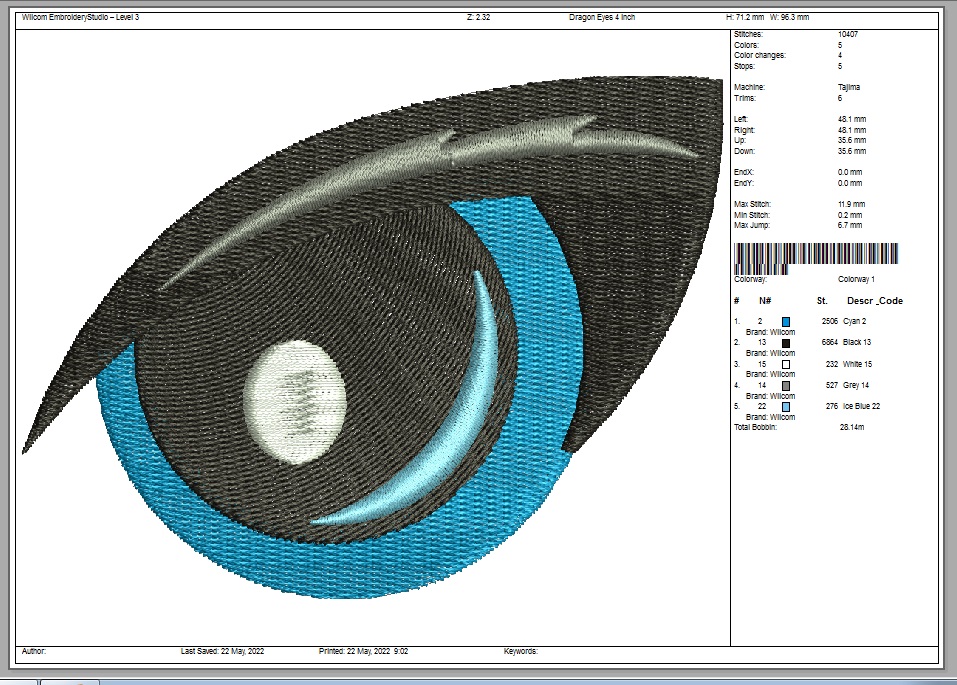Click the Descr _Code column header
957x685 pixels.
tap(874, 300)
